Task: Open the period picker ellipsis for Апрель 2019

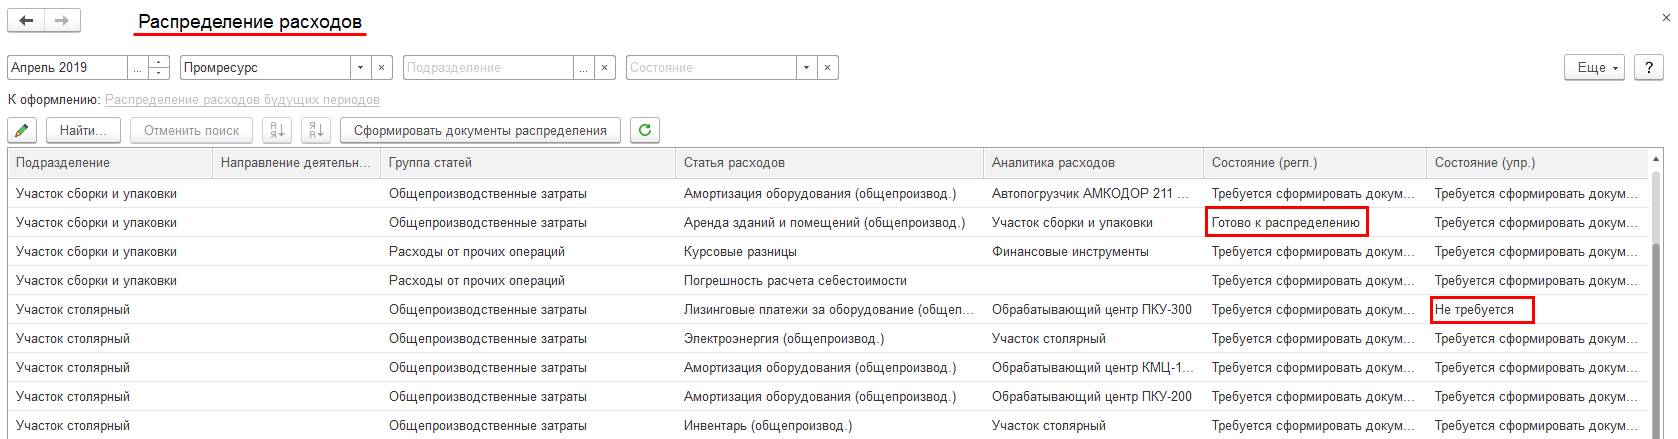Action: tap(137, 68)
